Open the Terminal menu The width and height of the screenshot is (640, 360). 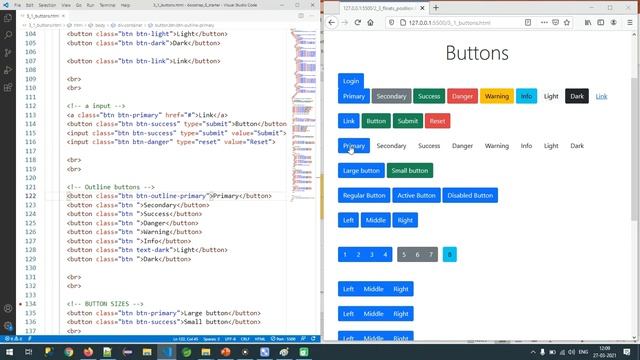[107, 5]
